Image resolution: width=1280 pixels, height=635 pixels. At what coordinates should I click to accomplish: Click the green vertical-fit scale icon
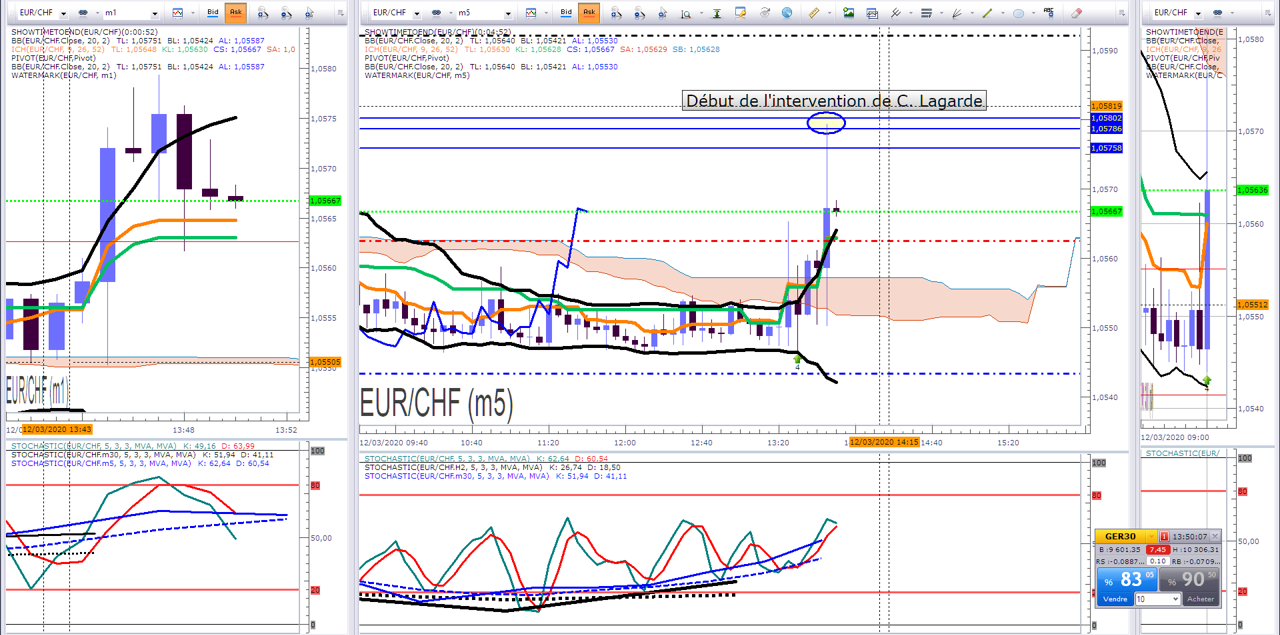click(717, 13)
